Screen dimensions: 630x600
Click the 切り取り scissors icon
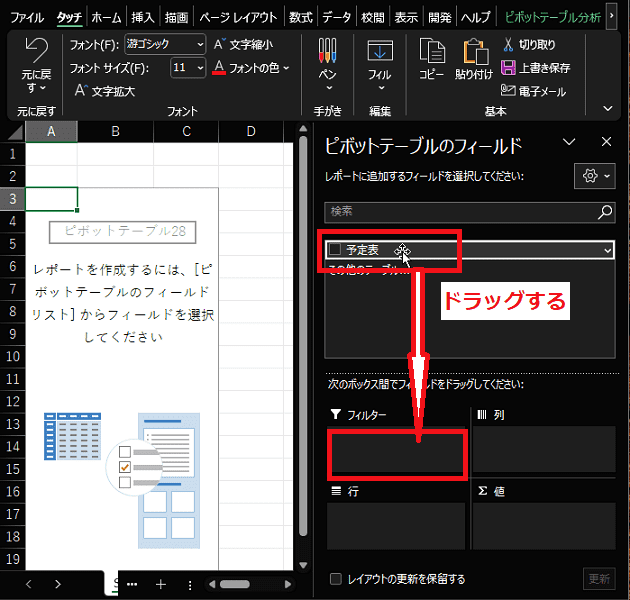point(509,44)
